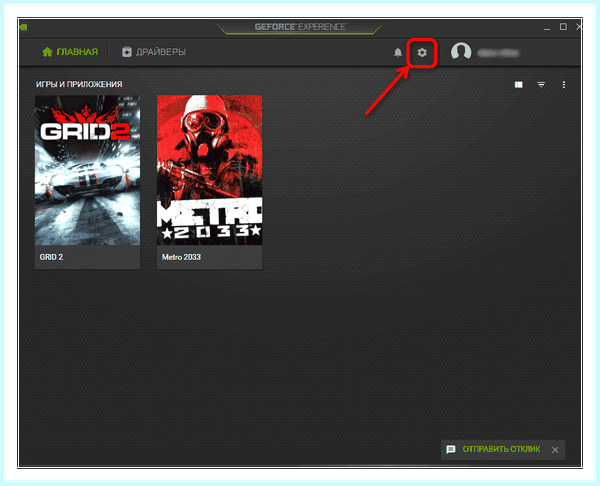Click the user avatar icon
This screenshot has height=486, width=600.
[x=461, y=52]
